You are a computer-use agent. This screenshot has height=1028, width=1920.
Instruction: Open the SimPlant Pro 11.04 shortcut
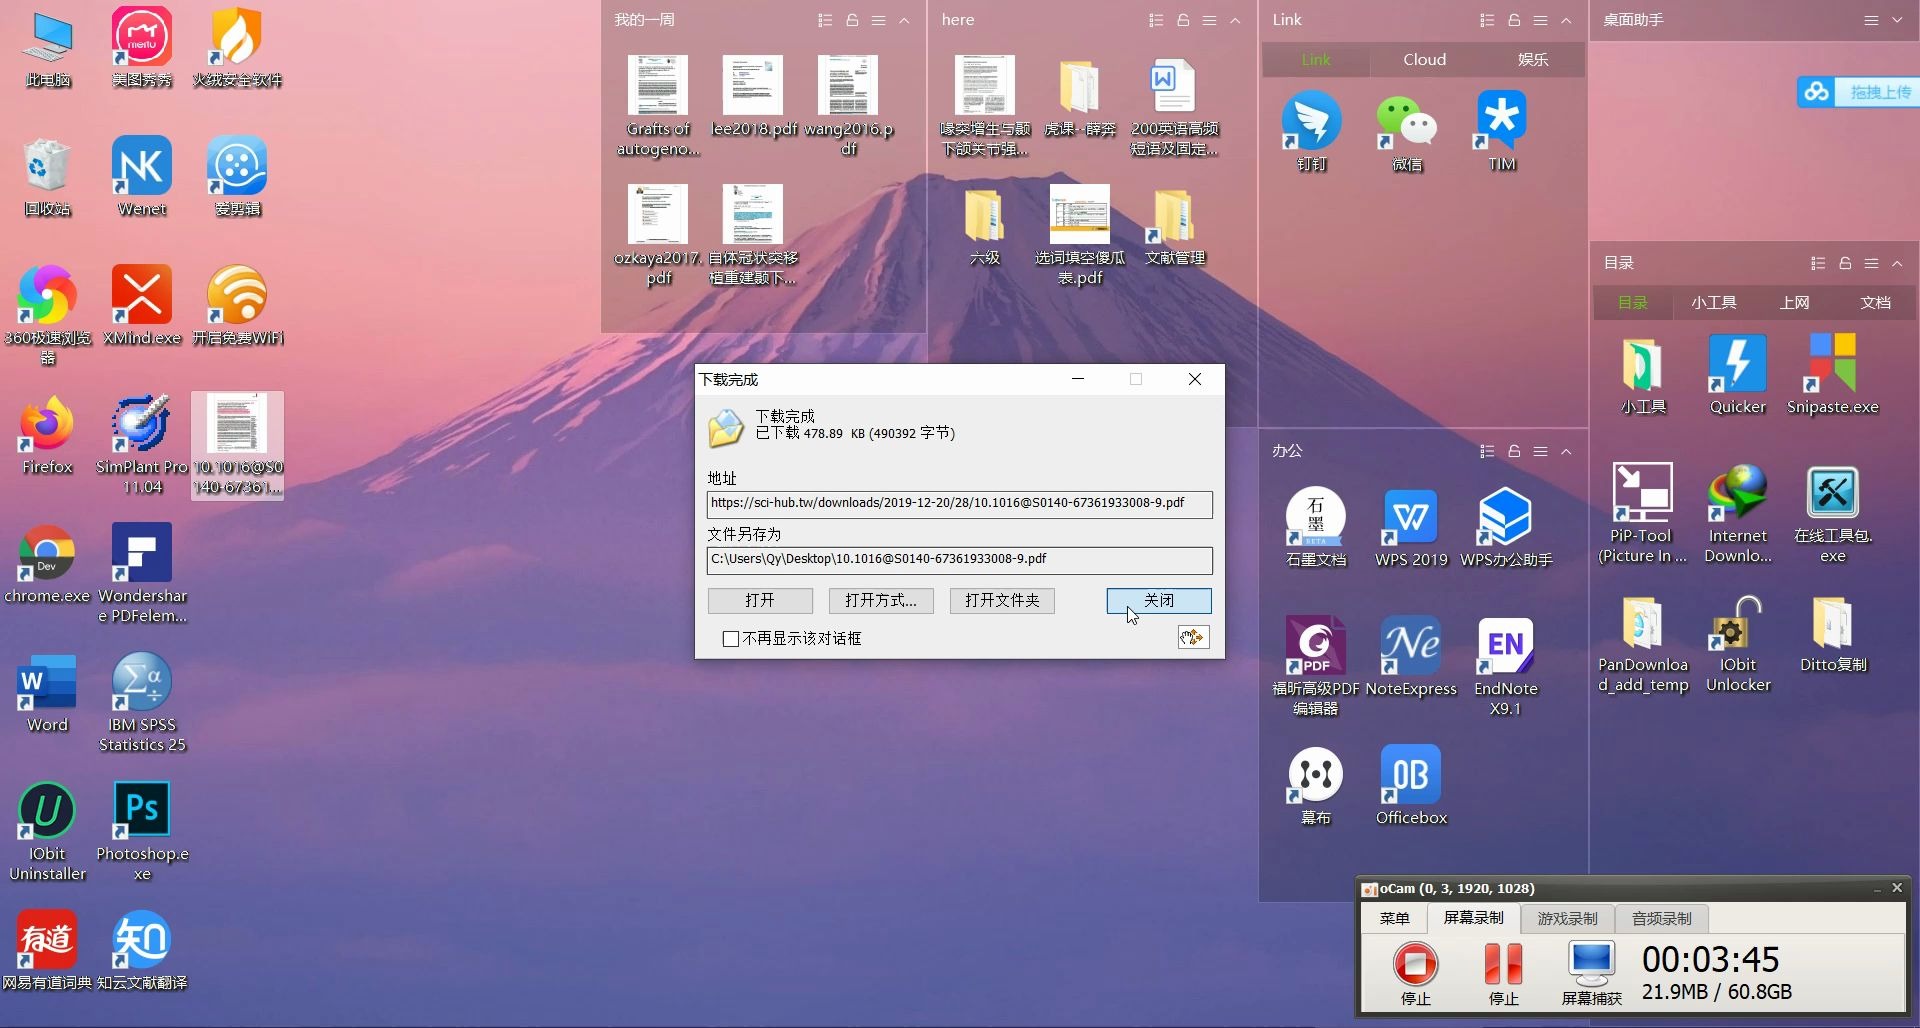pos(142,444)
